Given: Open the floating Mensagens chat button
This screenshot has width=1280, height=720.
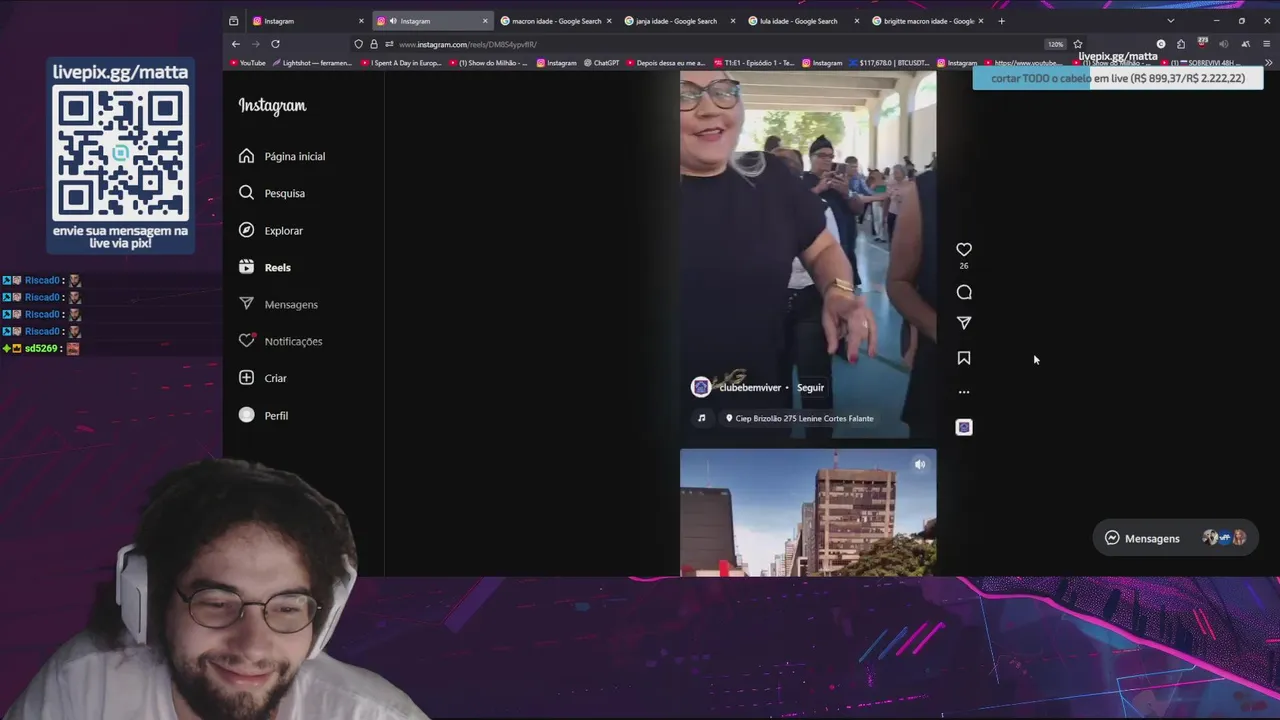Looking at the screenshot, I should (x=1174, y=538).
